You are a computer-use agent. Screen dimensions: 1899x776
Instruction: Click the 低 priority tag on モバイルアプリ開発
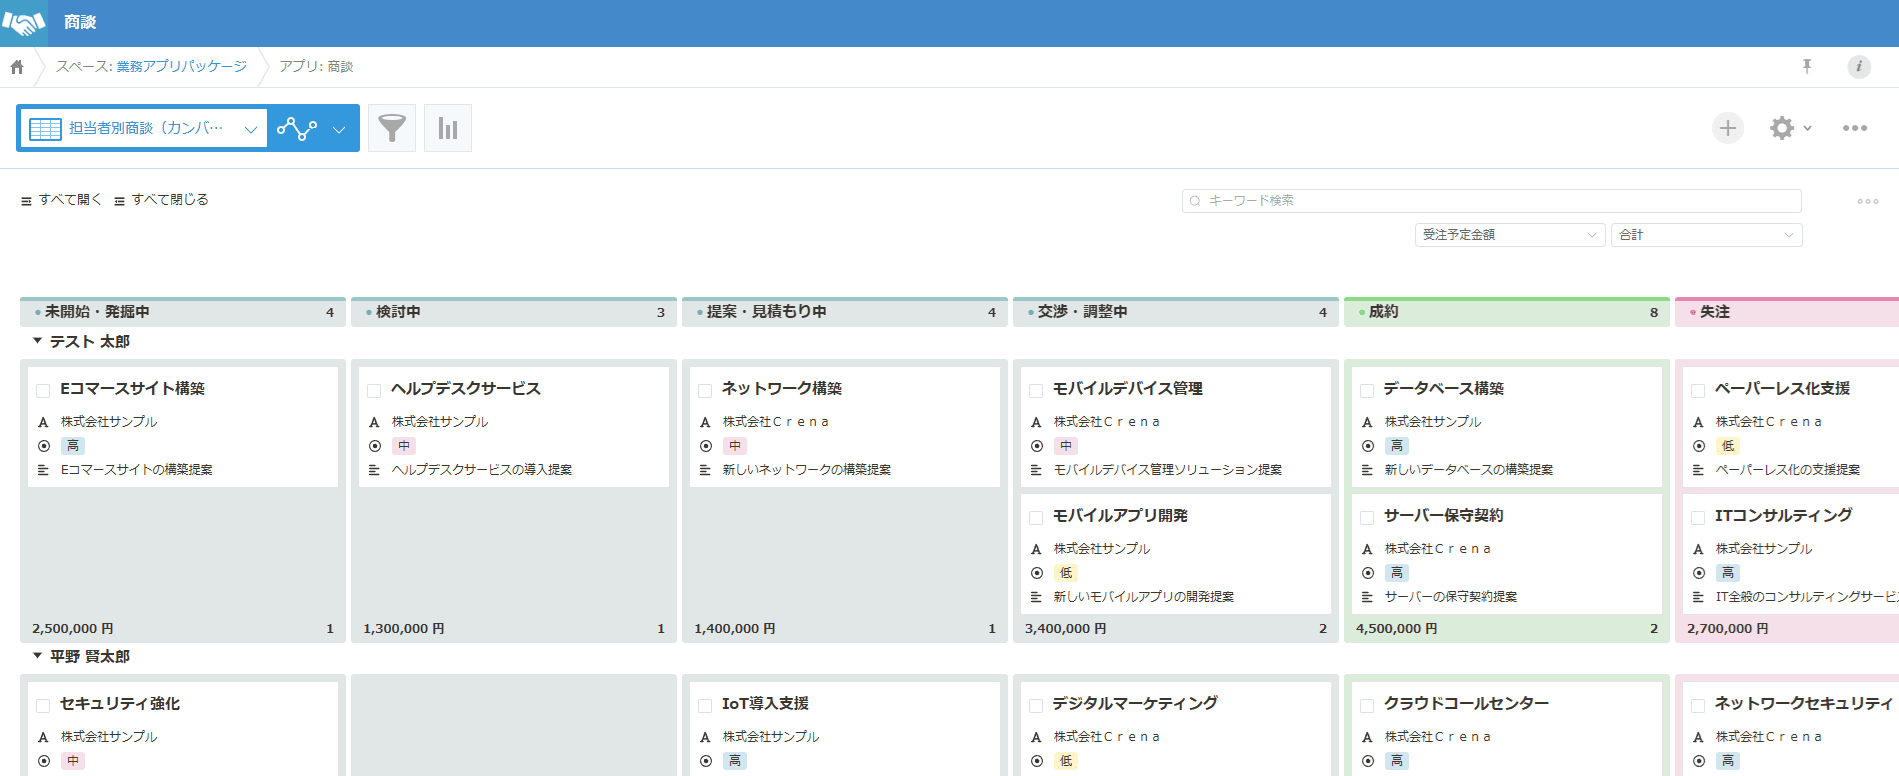coord(1066,573)
